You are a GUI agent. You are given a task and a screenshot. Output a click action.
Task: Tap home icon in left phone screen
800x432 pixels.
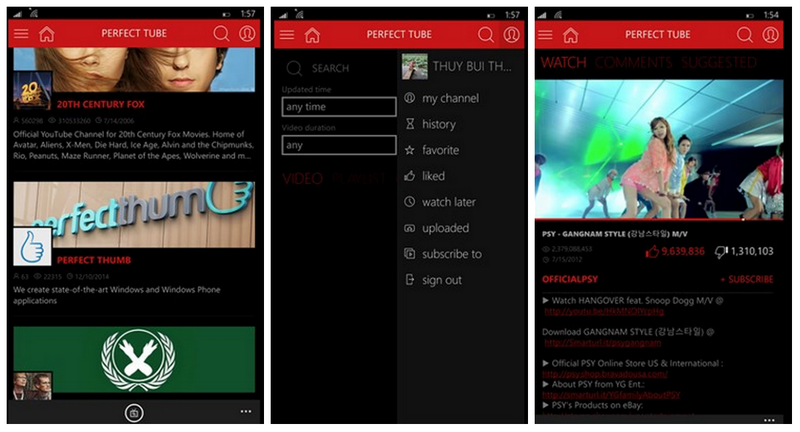coord(46,34)
